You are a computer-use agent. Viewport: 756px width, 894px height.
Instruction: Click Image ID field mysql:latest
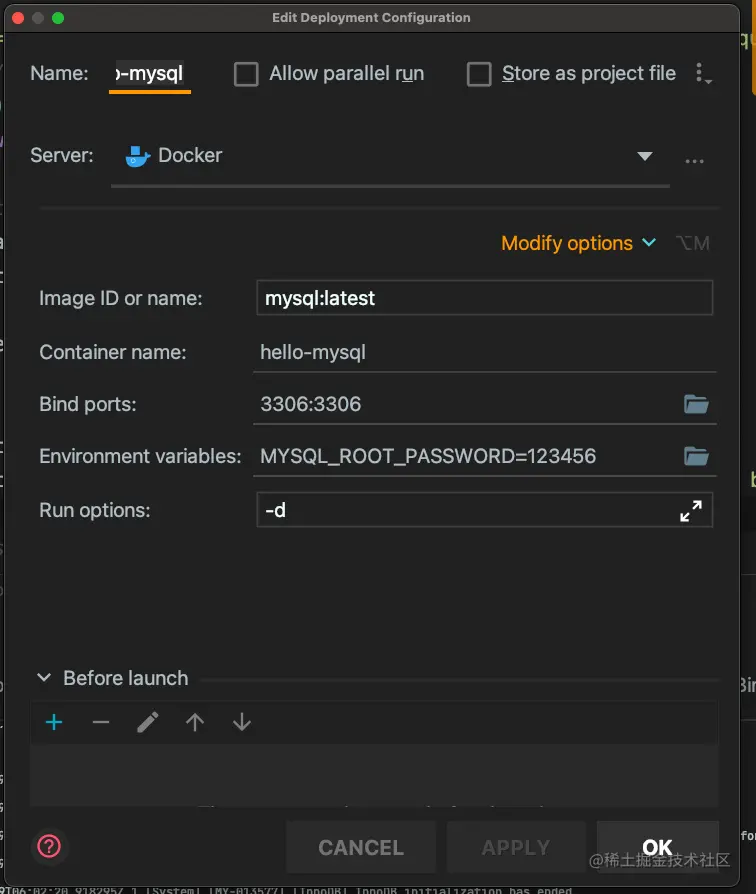(485, 298)
